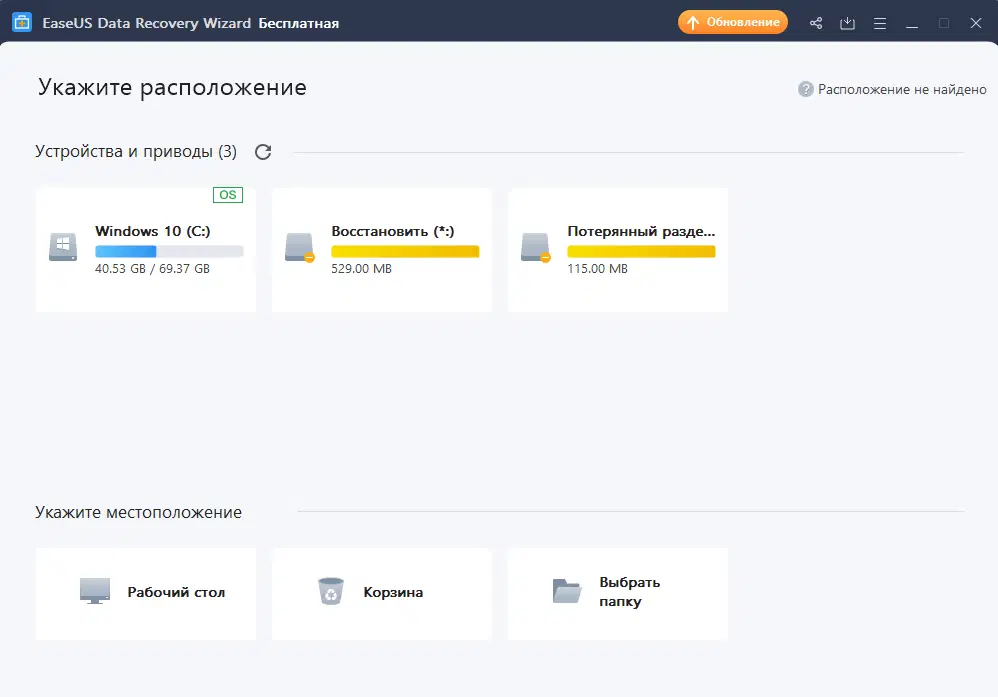Refresh the devices and drives list
998x697 pixels.
tap(263, 152)
